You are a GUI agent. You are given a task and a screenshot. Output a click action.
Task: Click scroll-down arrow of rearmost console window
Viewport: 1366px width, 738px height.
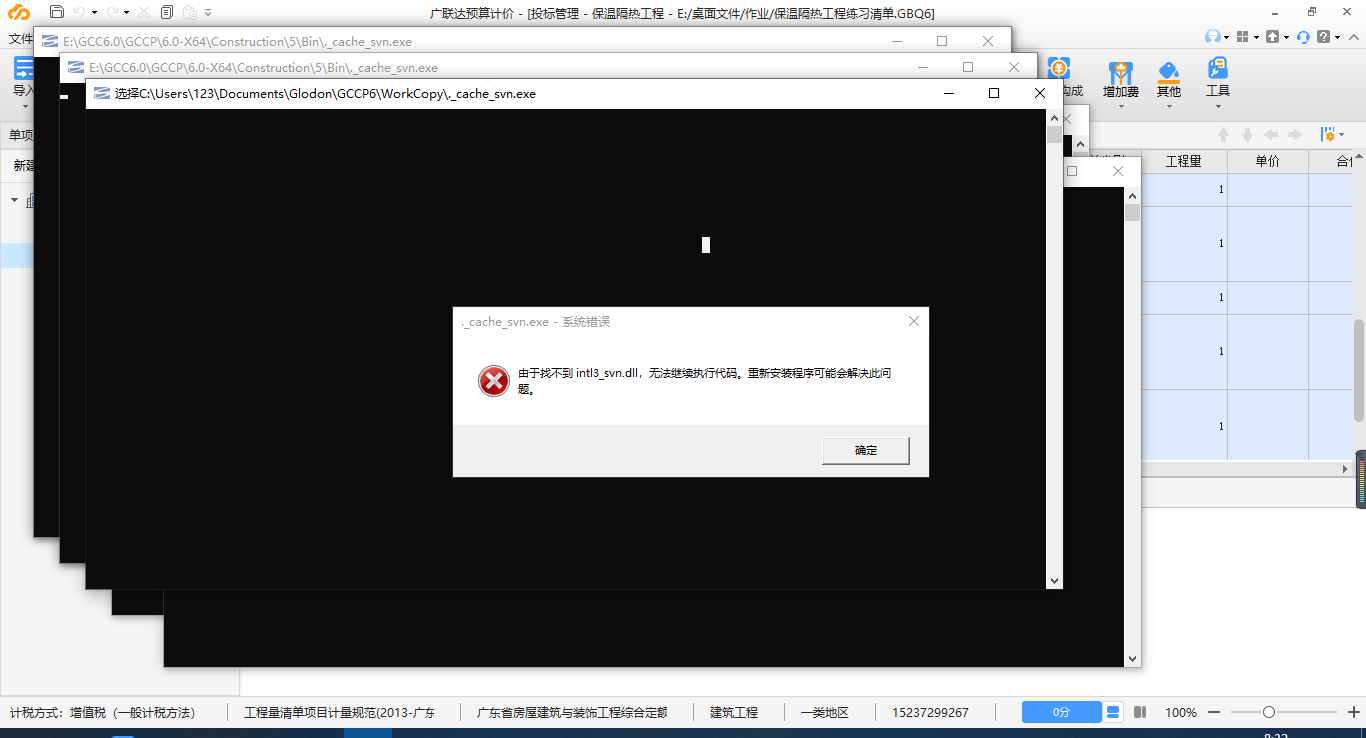1132,659
